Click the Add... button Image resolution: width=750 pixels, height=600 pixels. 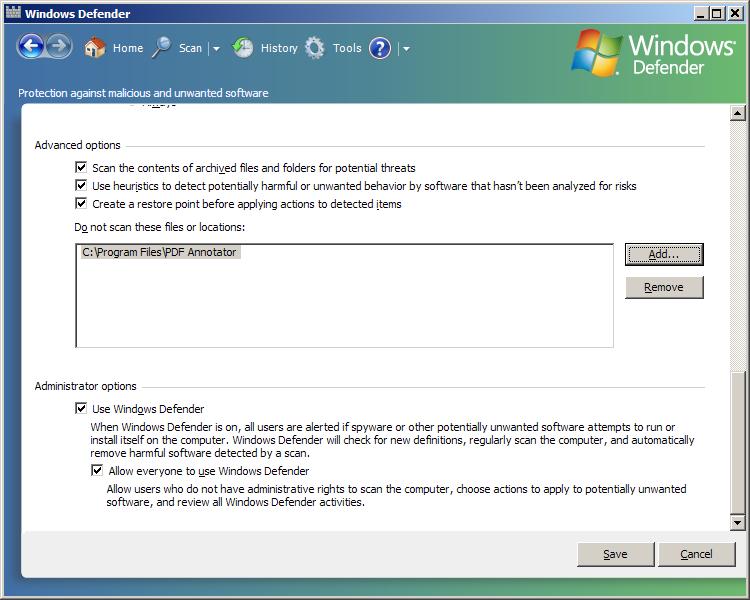click(x=664, y=254)
